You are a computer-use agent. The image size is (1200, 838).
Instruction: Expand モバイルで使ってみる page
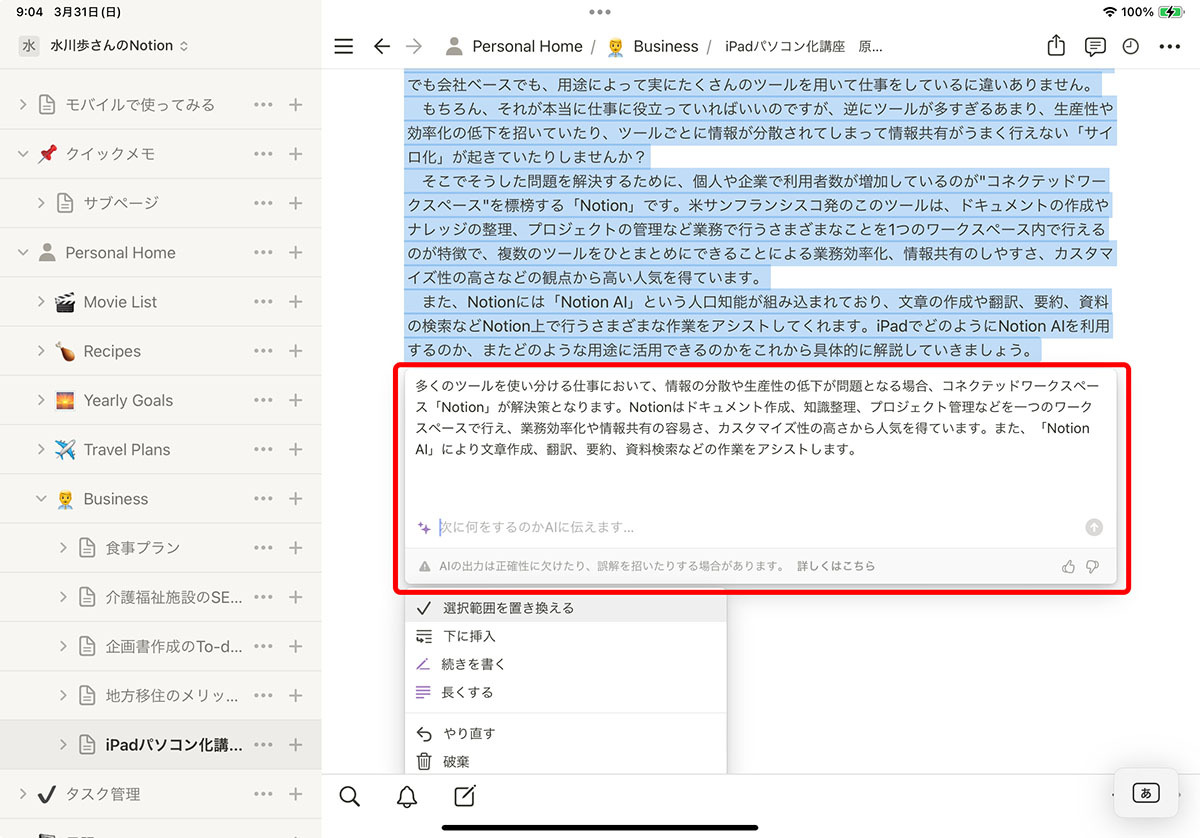tap(23, 104)
